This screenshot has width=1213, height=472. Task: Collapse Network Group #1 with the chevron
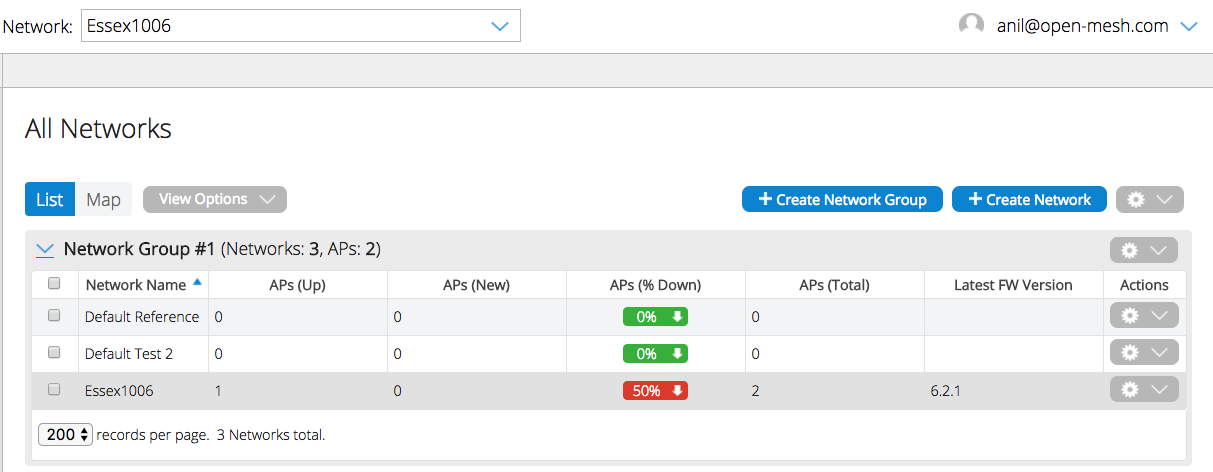click(x=45, y=249)
